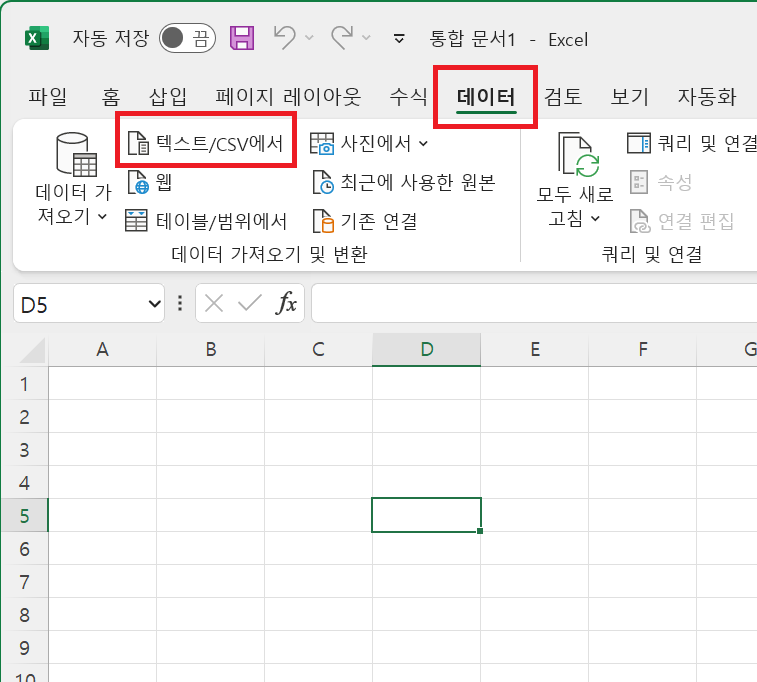Click 텍스트/CSV에서 import button
Screen dimensions: 757x682
coord(206,143)
